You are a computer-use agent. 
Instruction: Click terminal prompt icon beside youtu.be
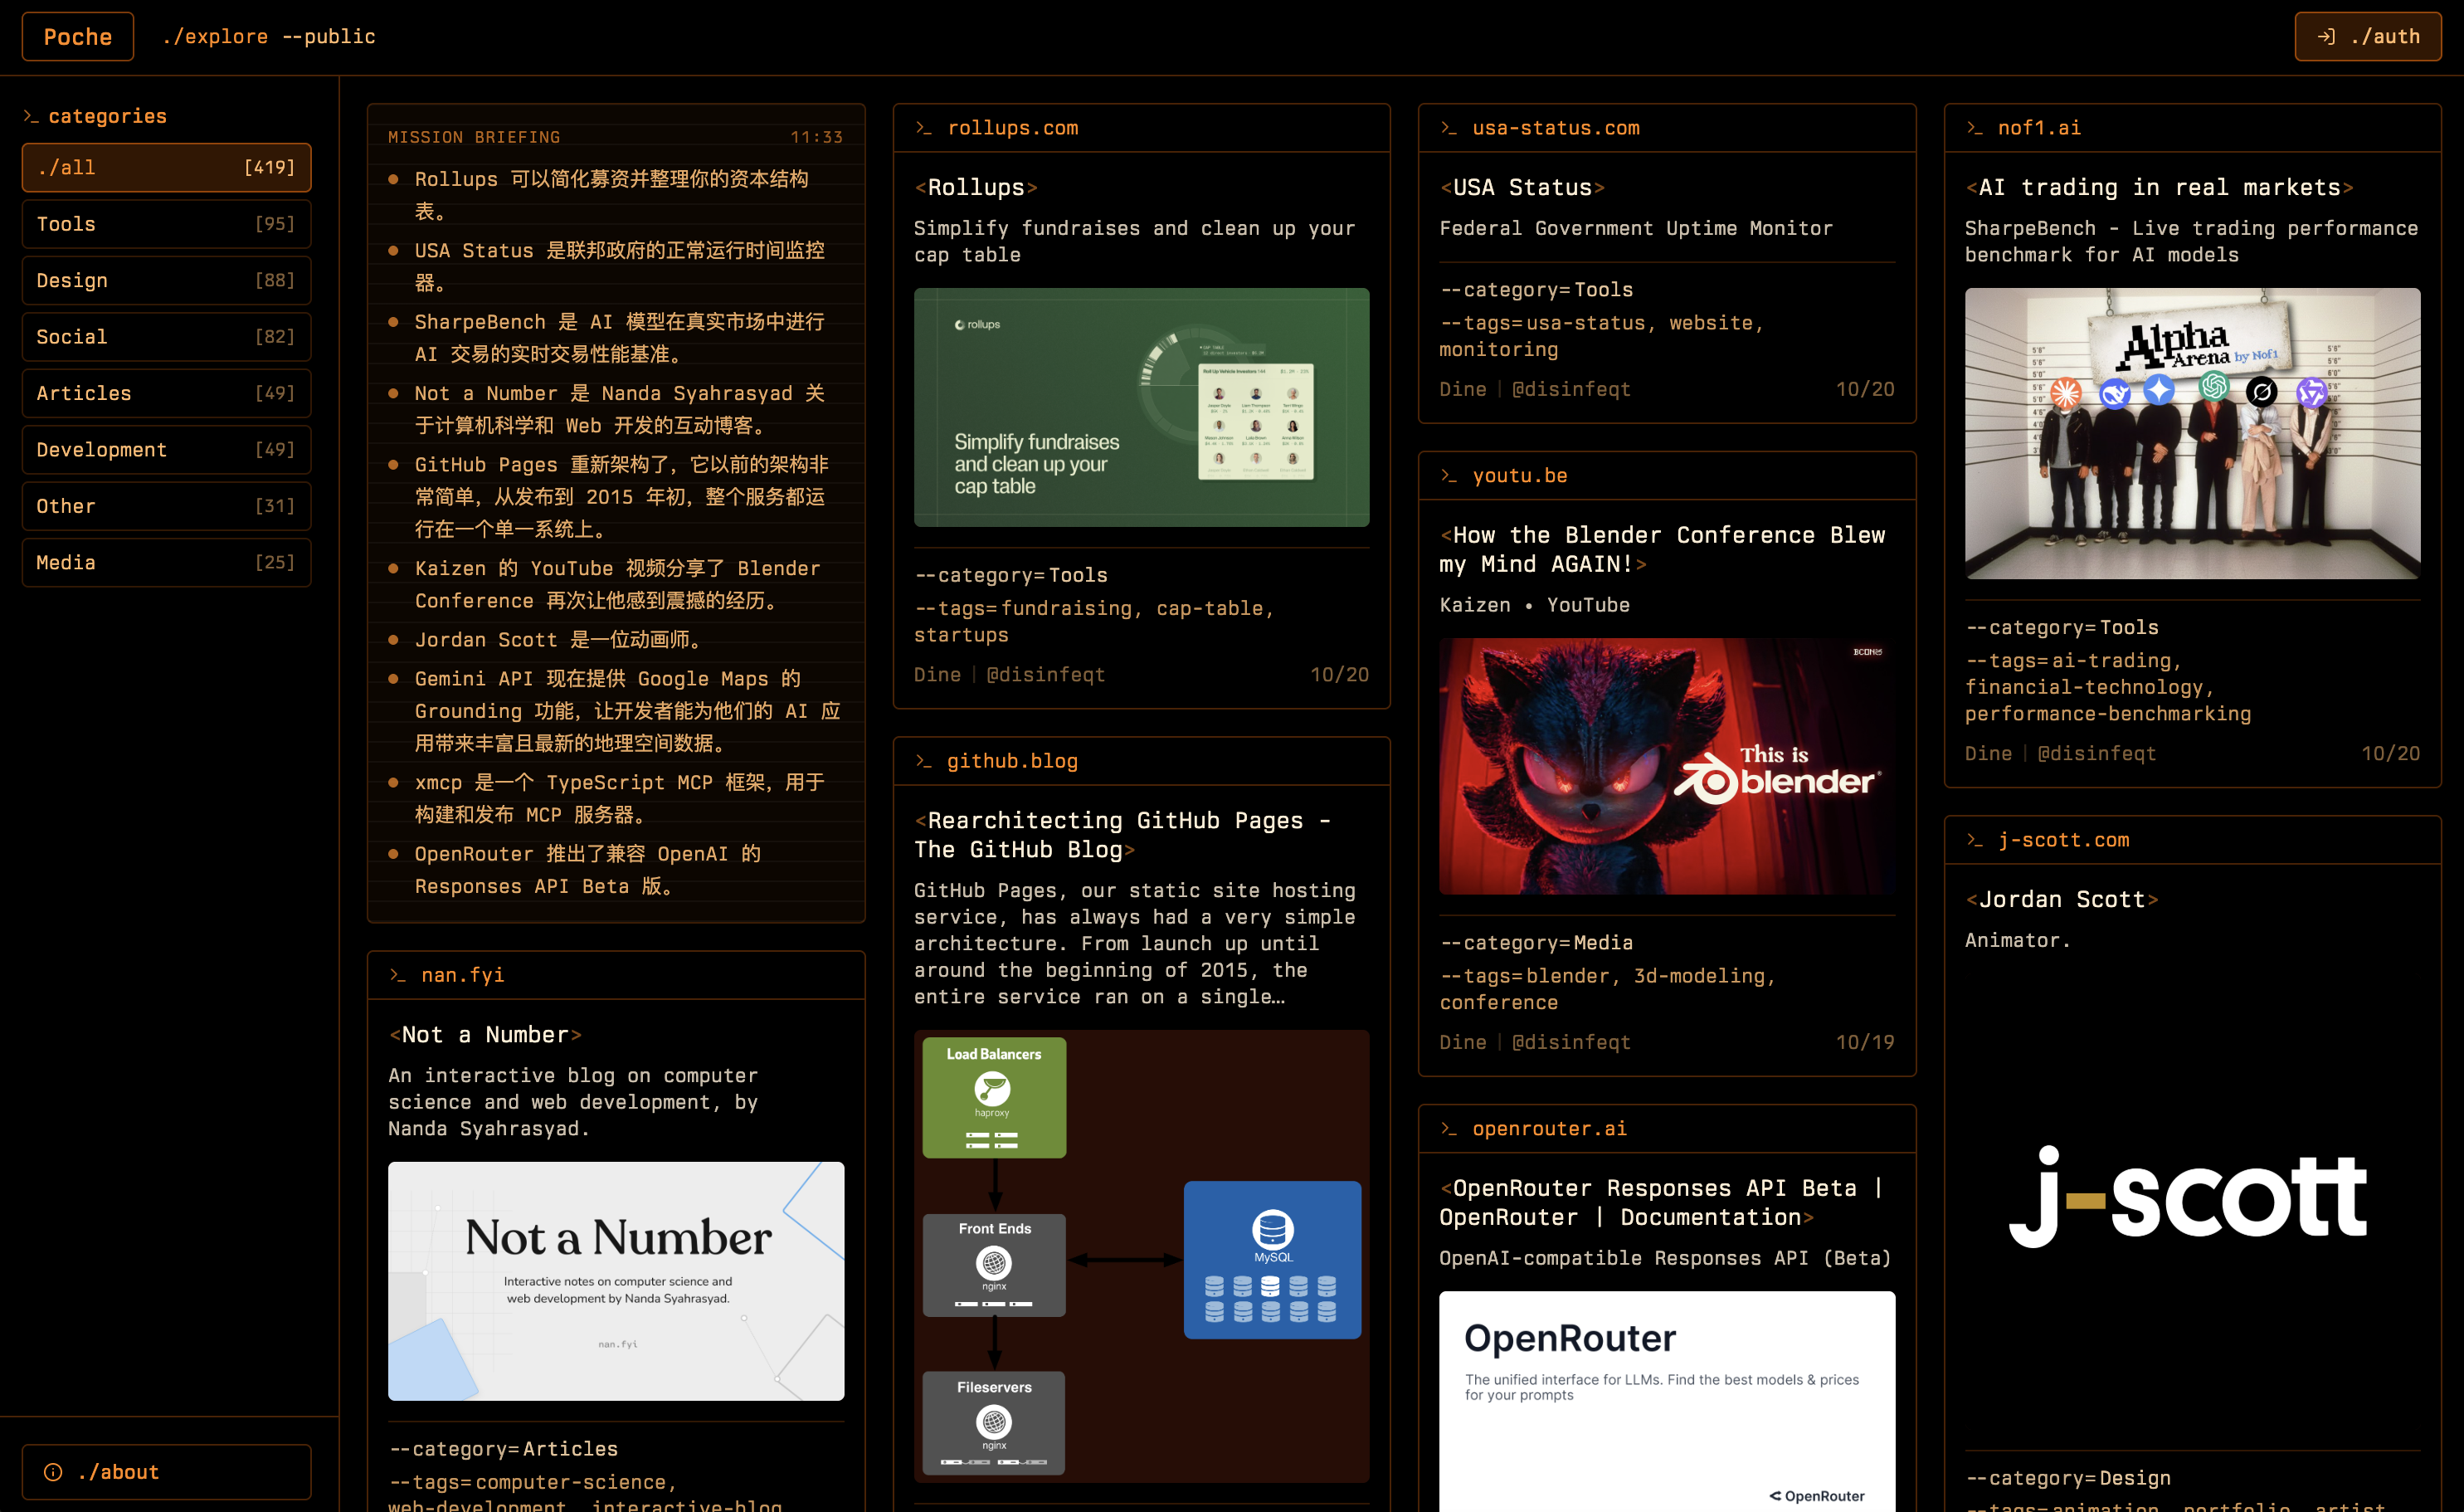click(1449, 476)
